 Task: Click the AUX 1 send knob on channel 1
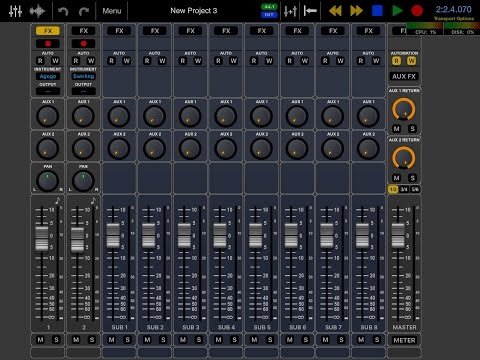coord(47,116)
